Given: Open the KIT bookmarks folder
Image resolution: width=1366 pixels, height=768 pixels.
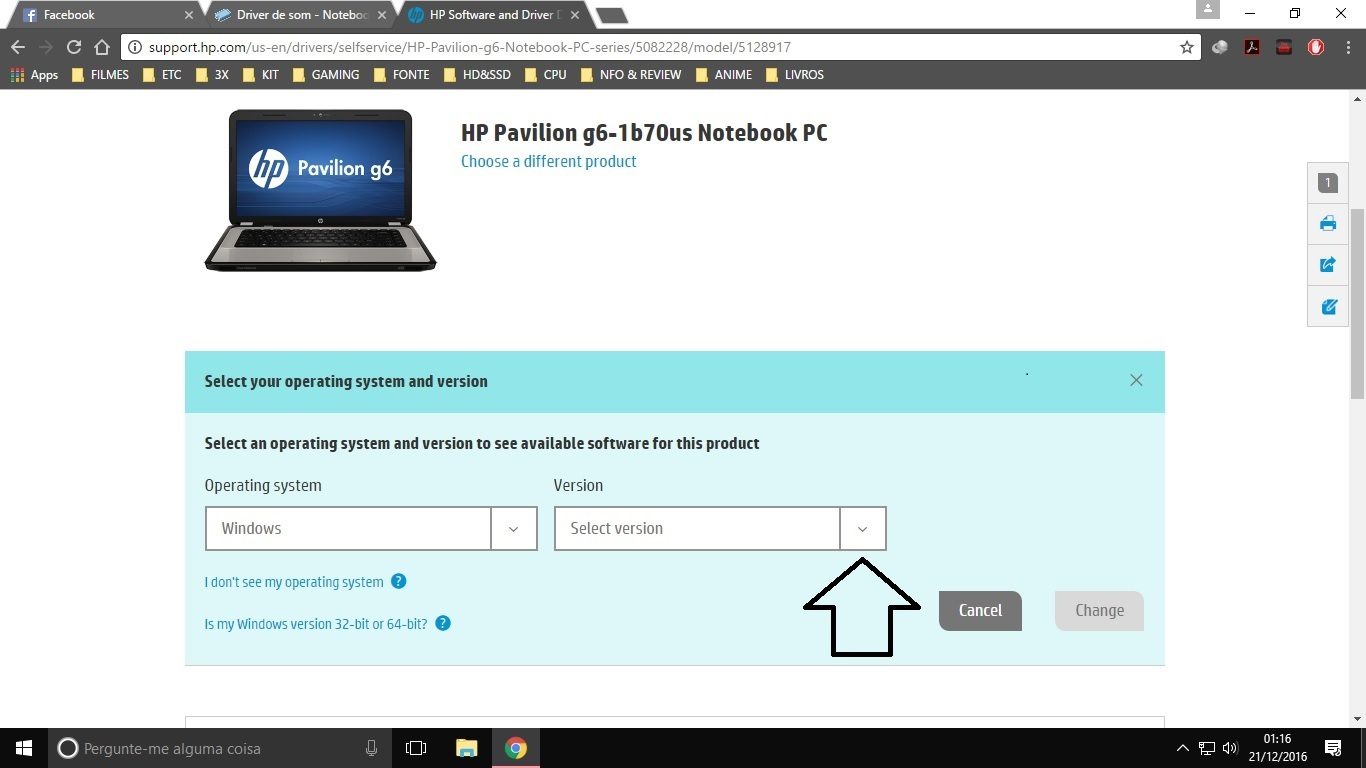Looking at the screenshot, I should (261, 75).
